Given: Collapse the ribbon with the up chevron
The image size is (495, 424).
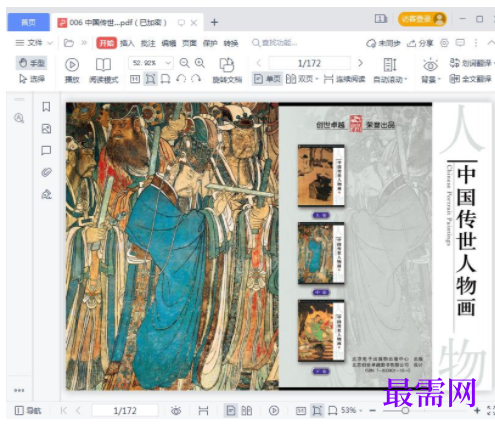Looking at the screenshot, I should click(491, 43).
